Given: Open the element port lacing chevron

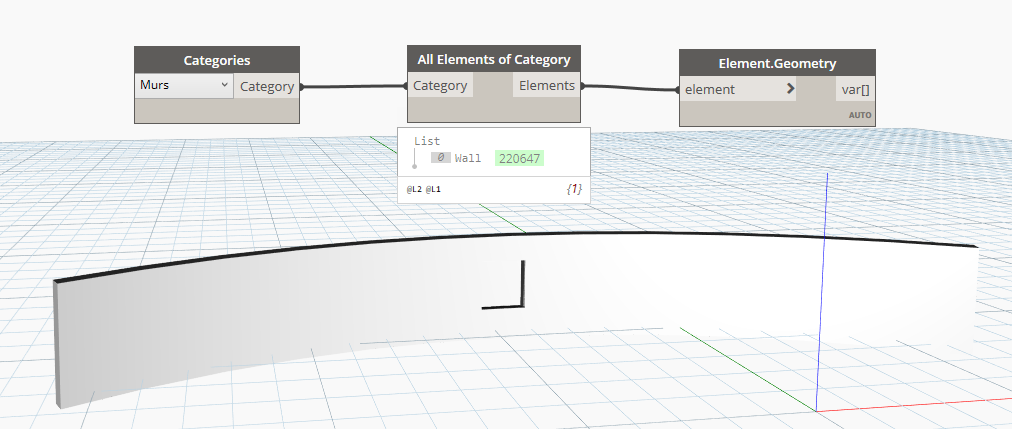Looking at the screenshot, I should (791, 89).
